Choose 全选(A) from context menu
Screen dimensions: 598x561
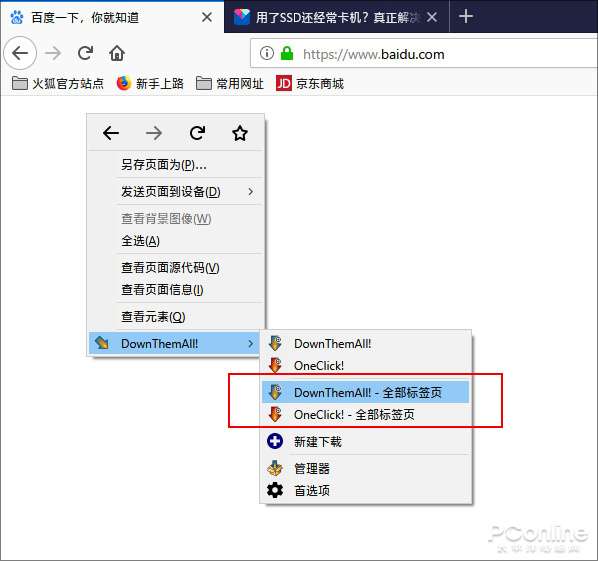point(176,241)
